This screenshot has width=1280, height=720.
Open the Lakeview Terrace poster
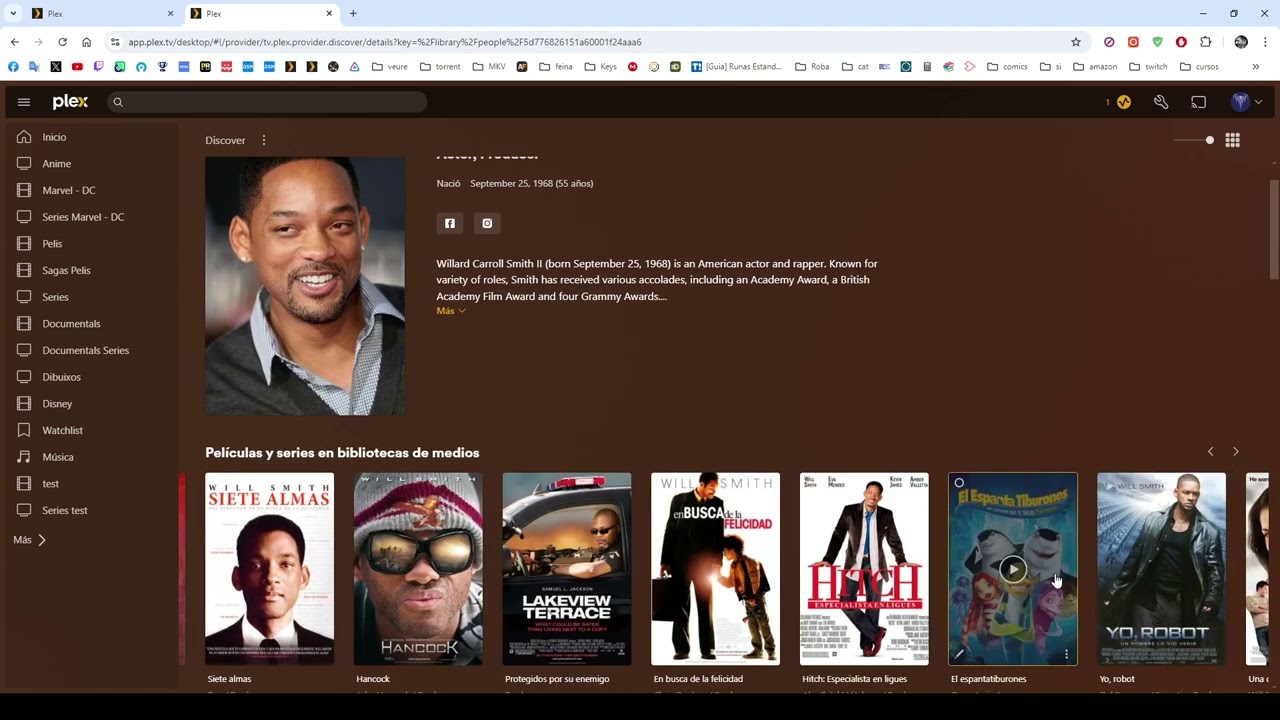[x=567, y=569]
